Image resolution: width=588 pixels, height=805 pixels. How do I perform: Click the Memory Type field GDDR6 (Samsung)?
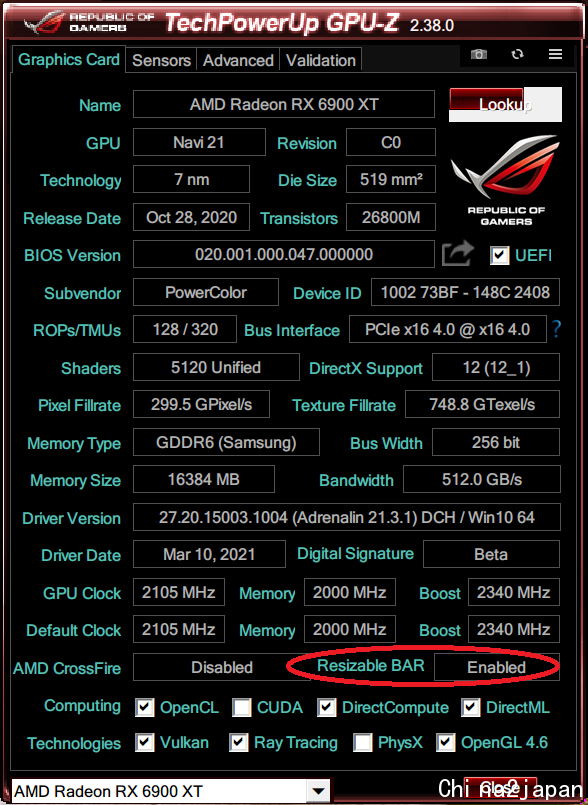[x=226, y=442]
